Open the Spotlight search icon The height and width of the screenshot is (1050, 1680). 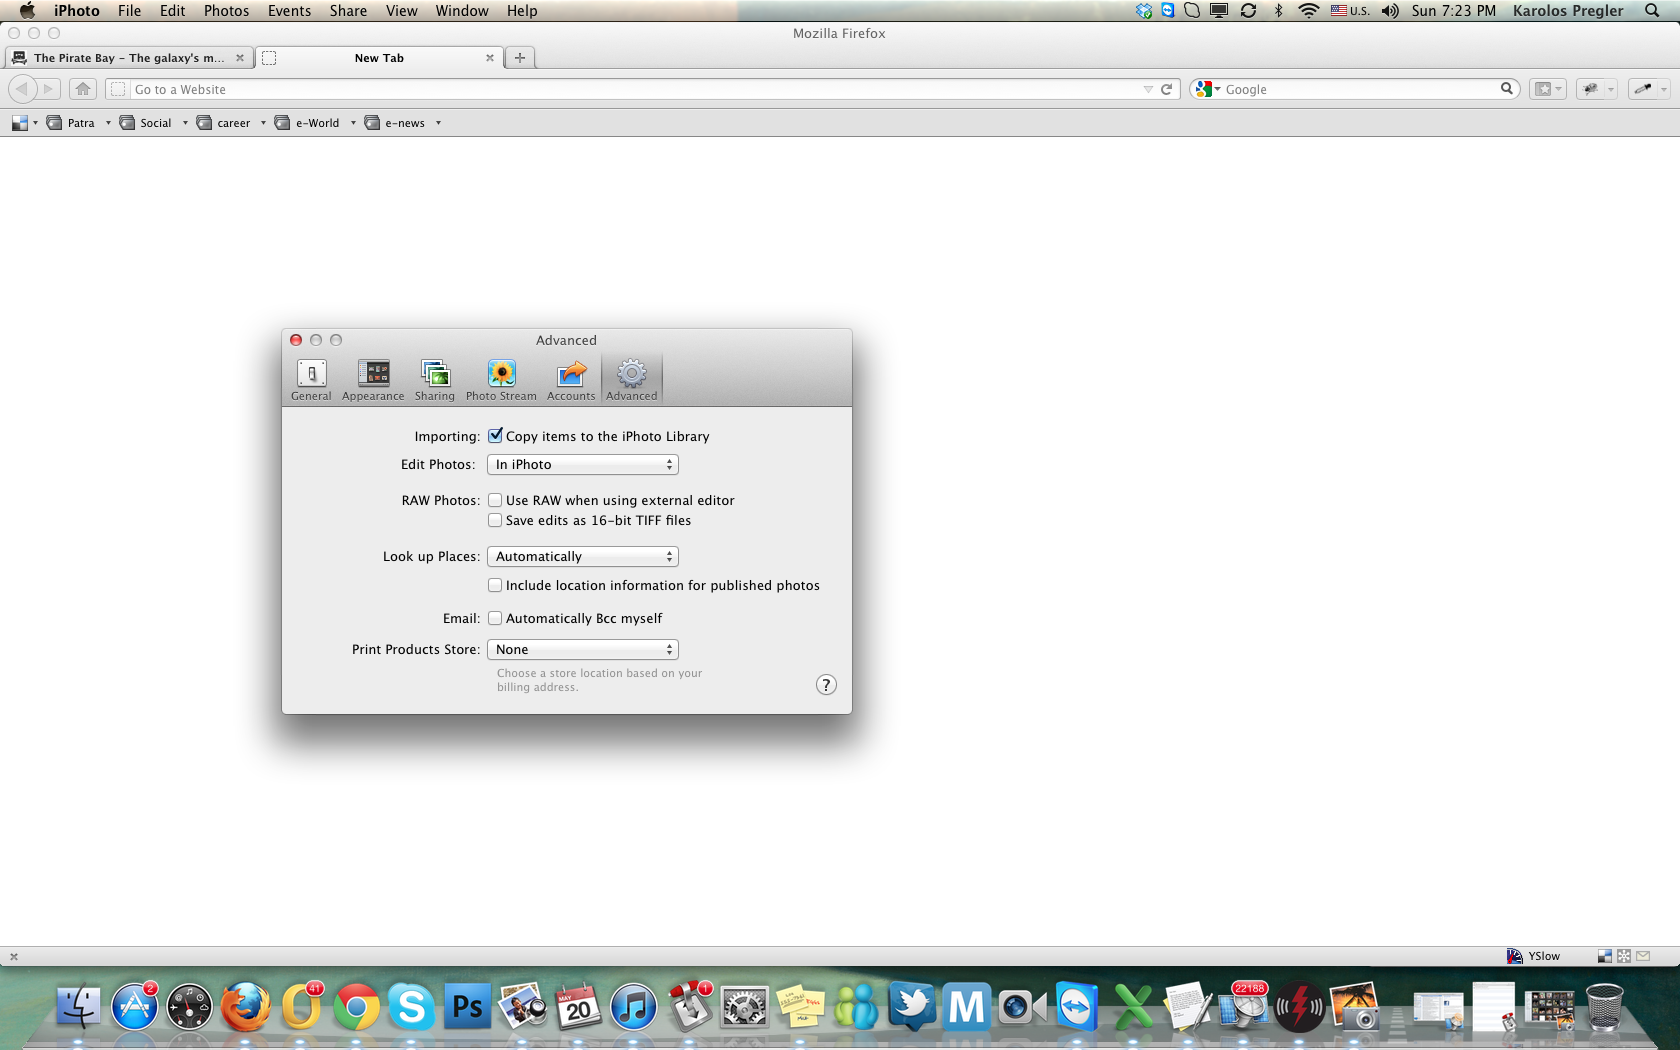[1652, 10]
